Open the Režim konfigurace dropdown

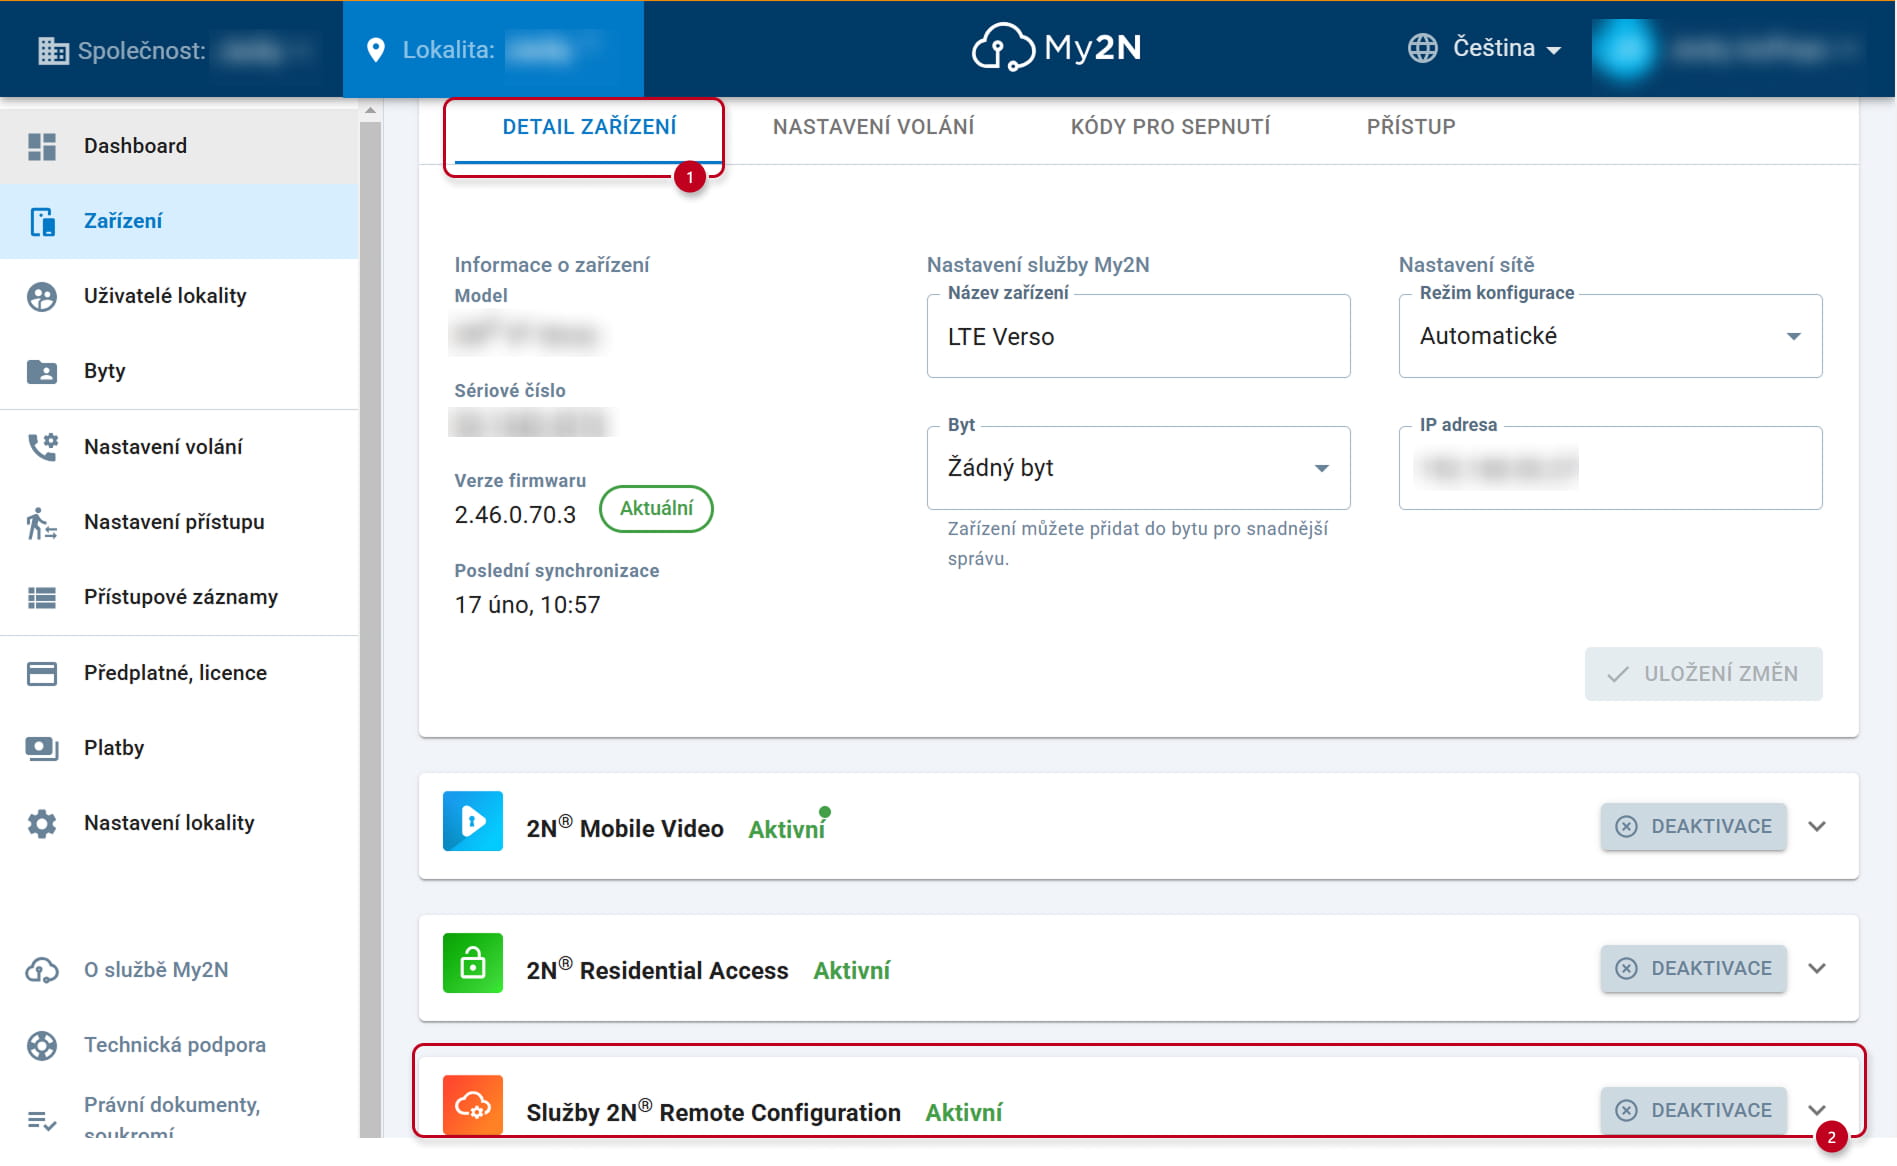click(x=1610, y=336)
